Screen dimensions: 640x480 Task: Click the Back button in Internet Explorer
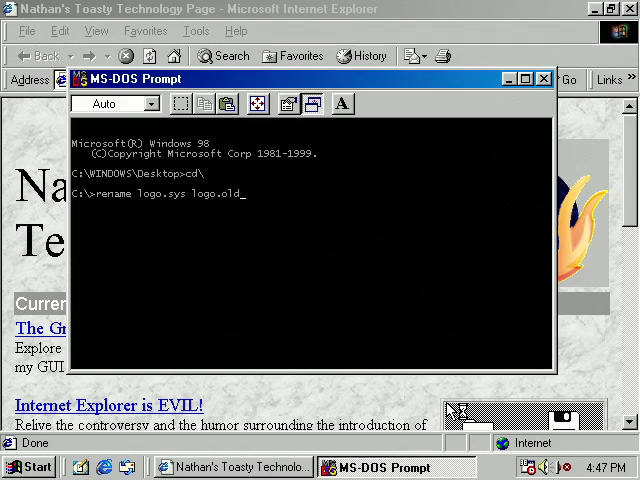point(39,56)
